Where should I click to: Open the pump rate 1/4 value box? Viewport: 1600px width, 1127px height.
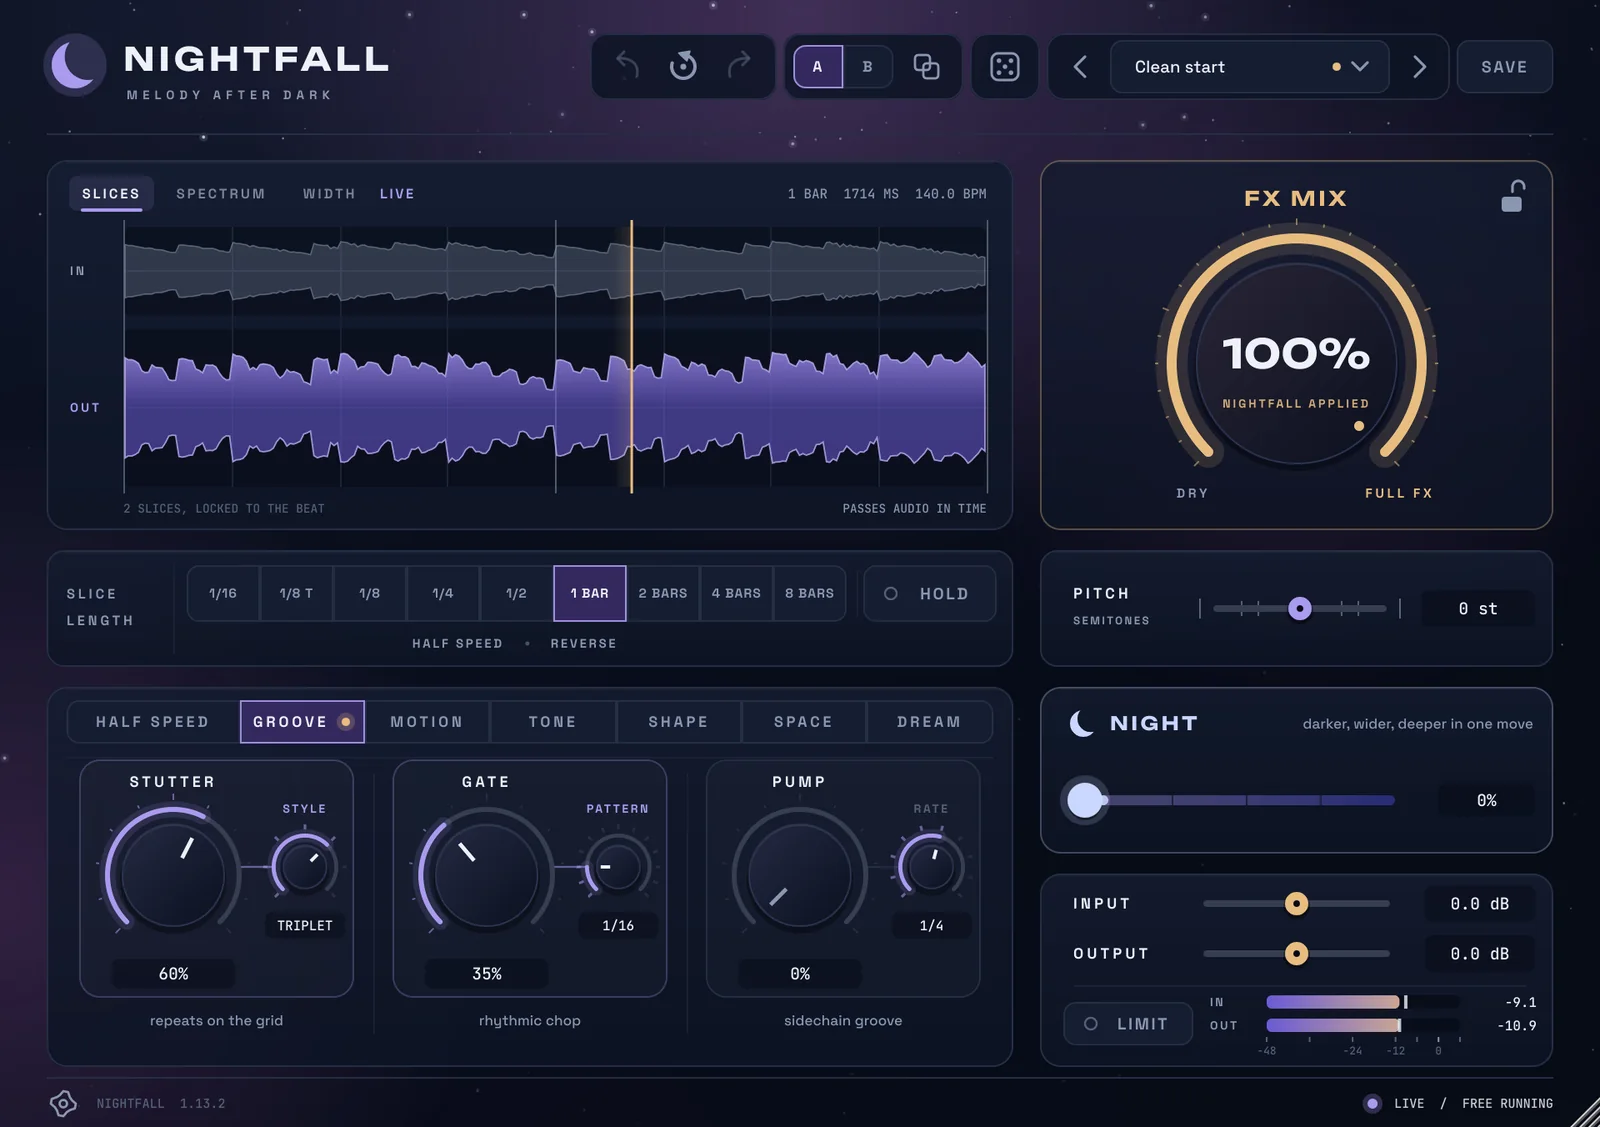click(x=932, y=926)
